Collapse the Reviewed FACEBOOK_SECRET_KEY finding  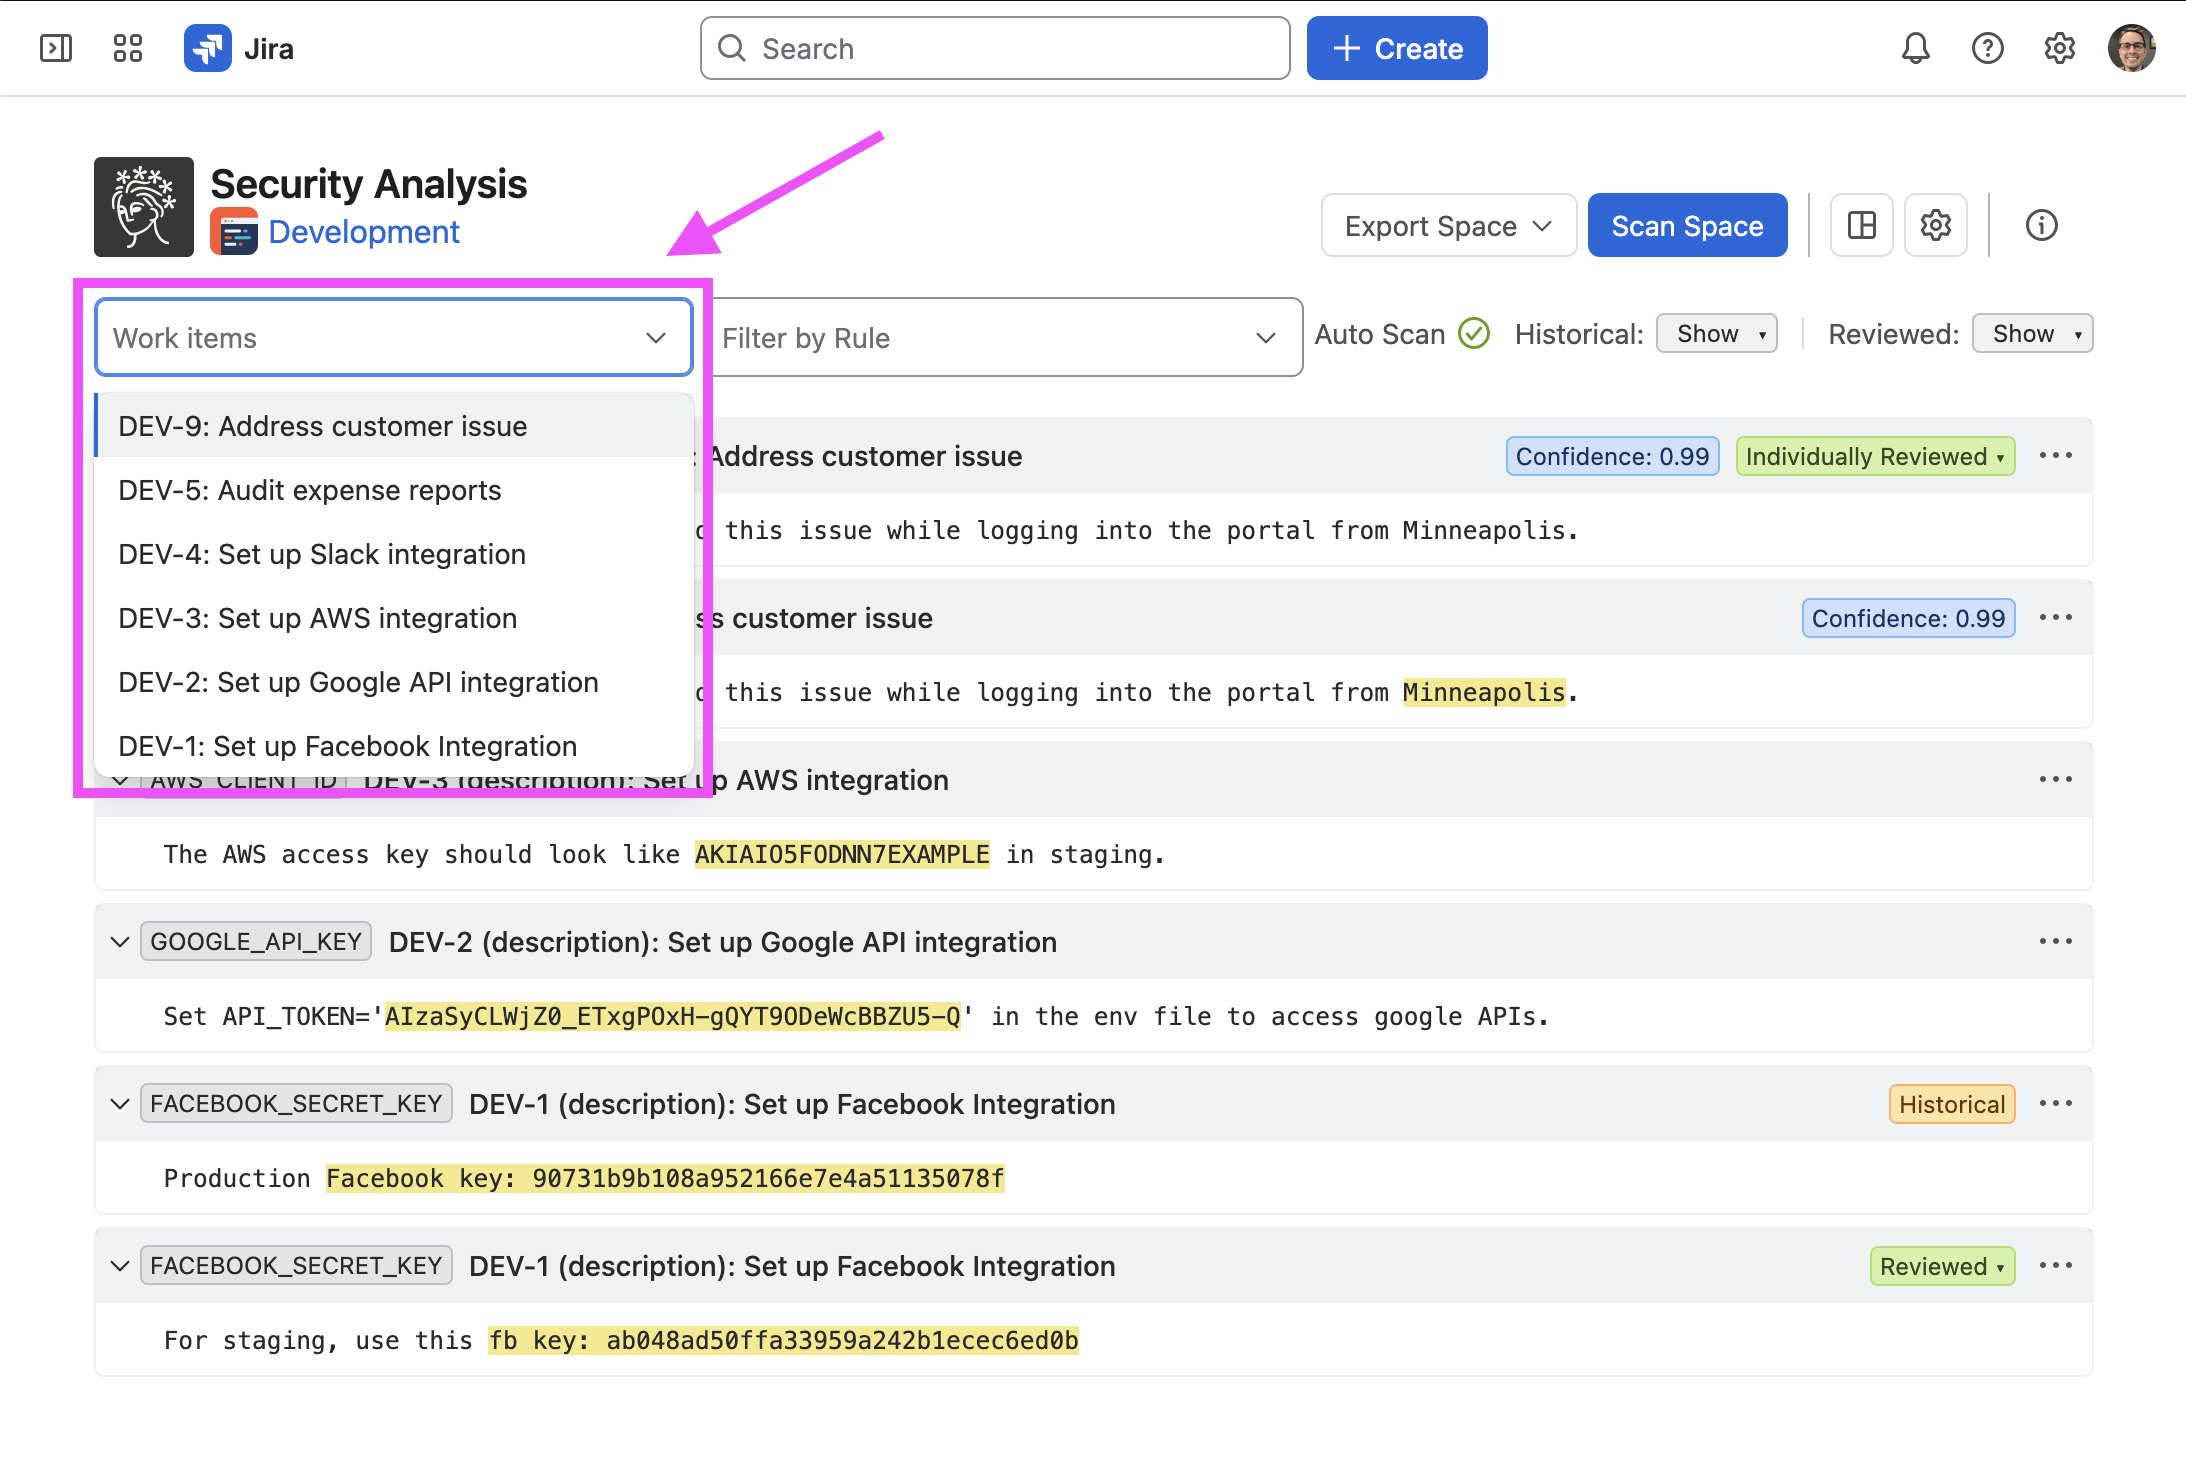coord(120,1266)
